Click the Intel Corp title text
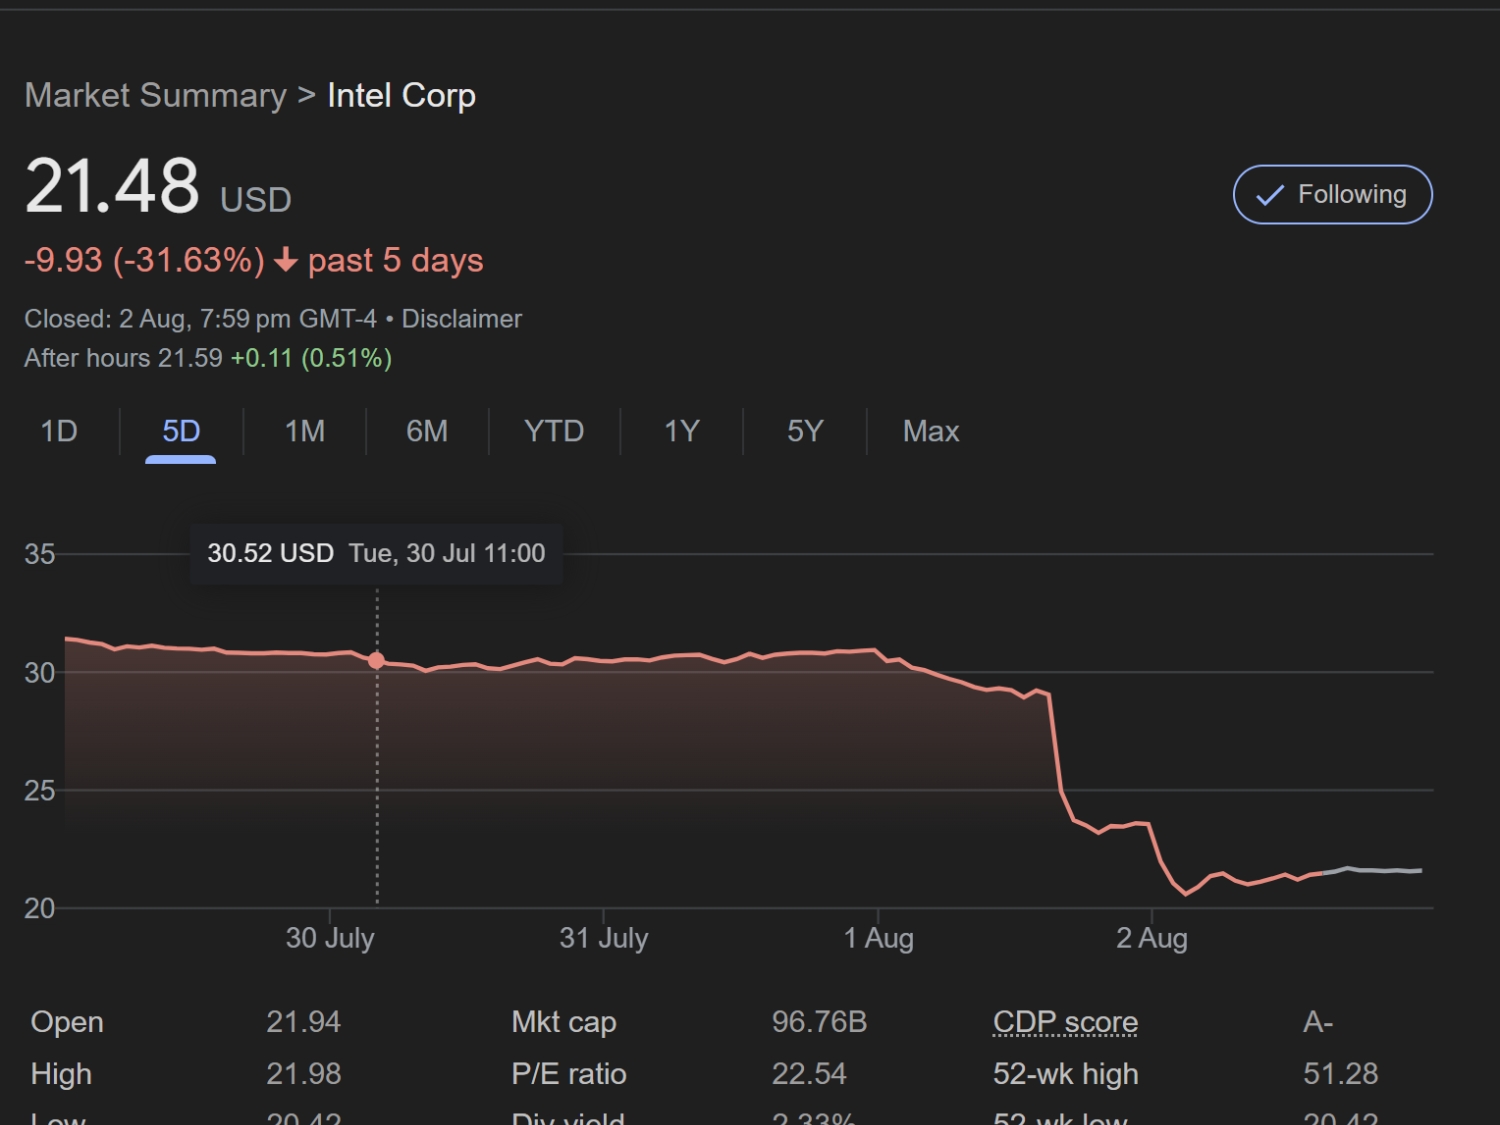Viewport: 1500px width, 1125px height. (x=401, y=95)
